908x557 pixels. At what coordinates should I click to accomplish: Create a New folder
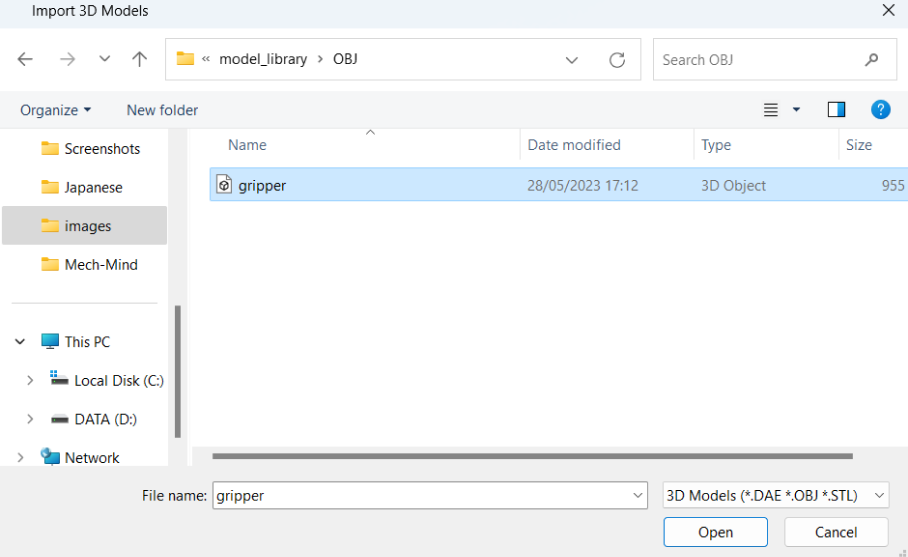tap(162, 110)
